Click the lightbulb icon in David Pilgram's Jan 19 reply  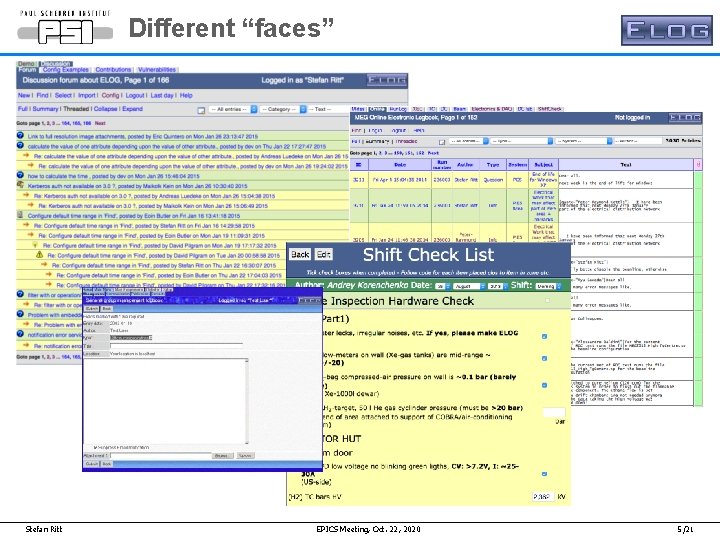click(x=35, y=245)
